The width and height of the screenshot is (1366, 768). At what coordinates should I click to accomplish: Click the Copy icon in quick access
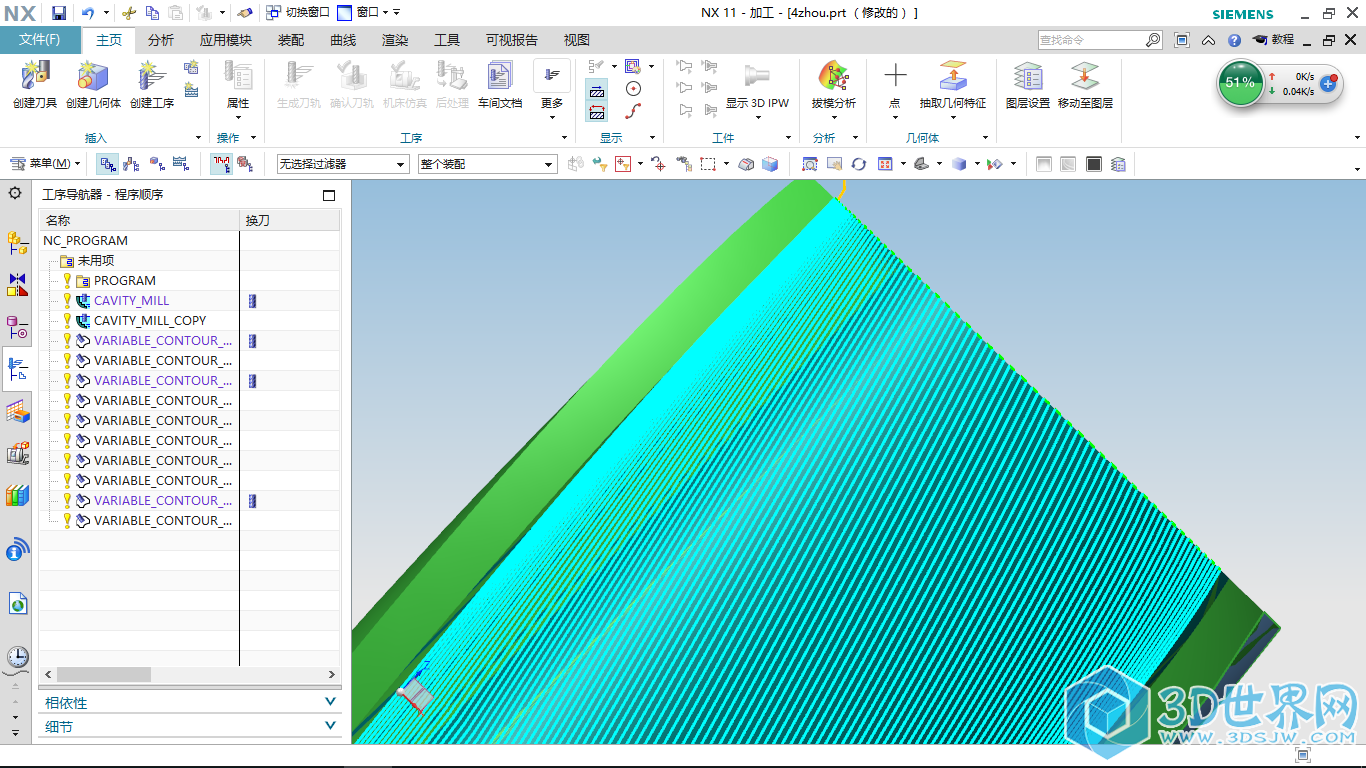pyautogui.click(x=152, y=13)
